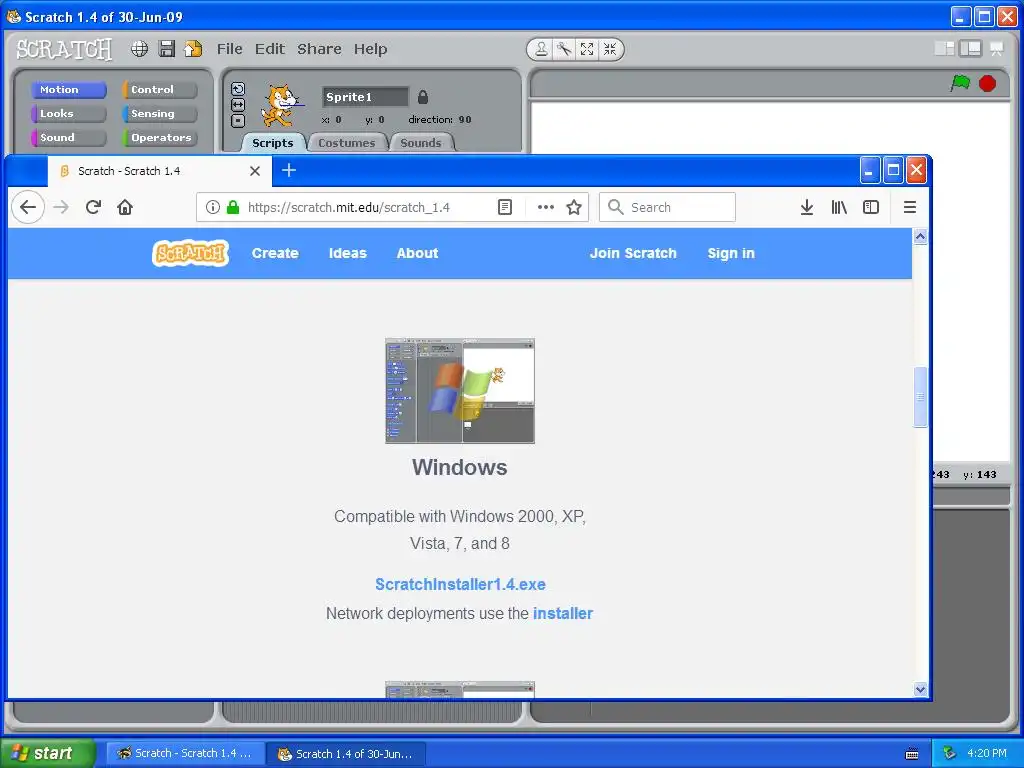Click Join Scratch link
Screen dimensions: 1024x768
[x=633, y=253]
